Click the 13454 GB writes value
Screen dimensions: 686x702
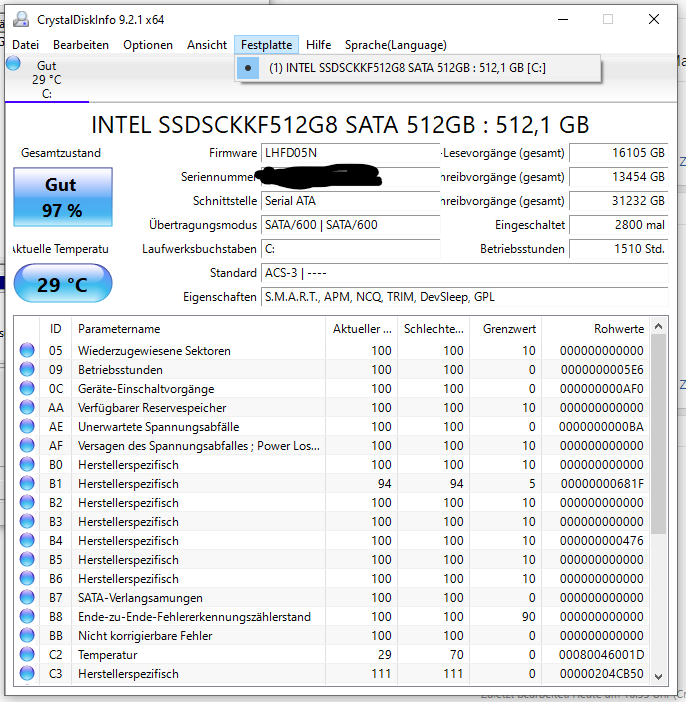(x=618, y=177)
